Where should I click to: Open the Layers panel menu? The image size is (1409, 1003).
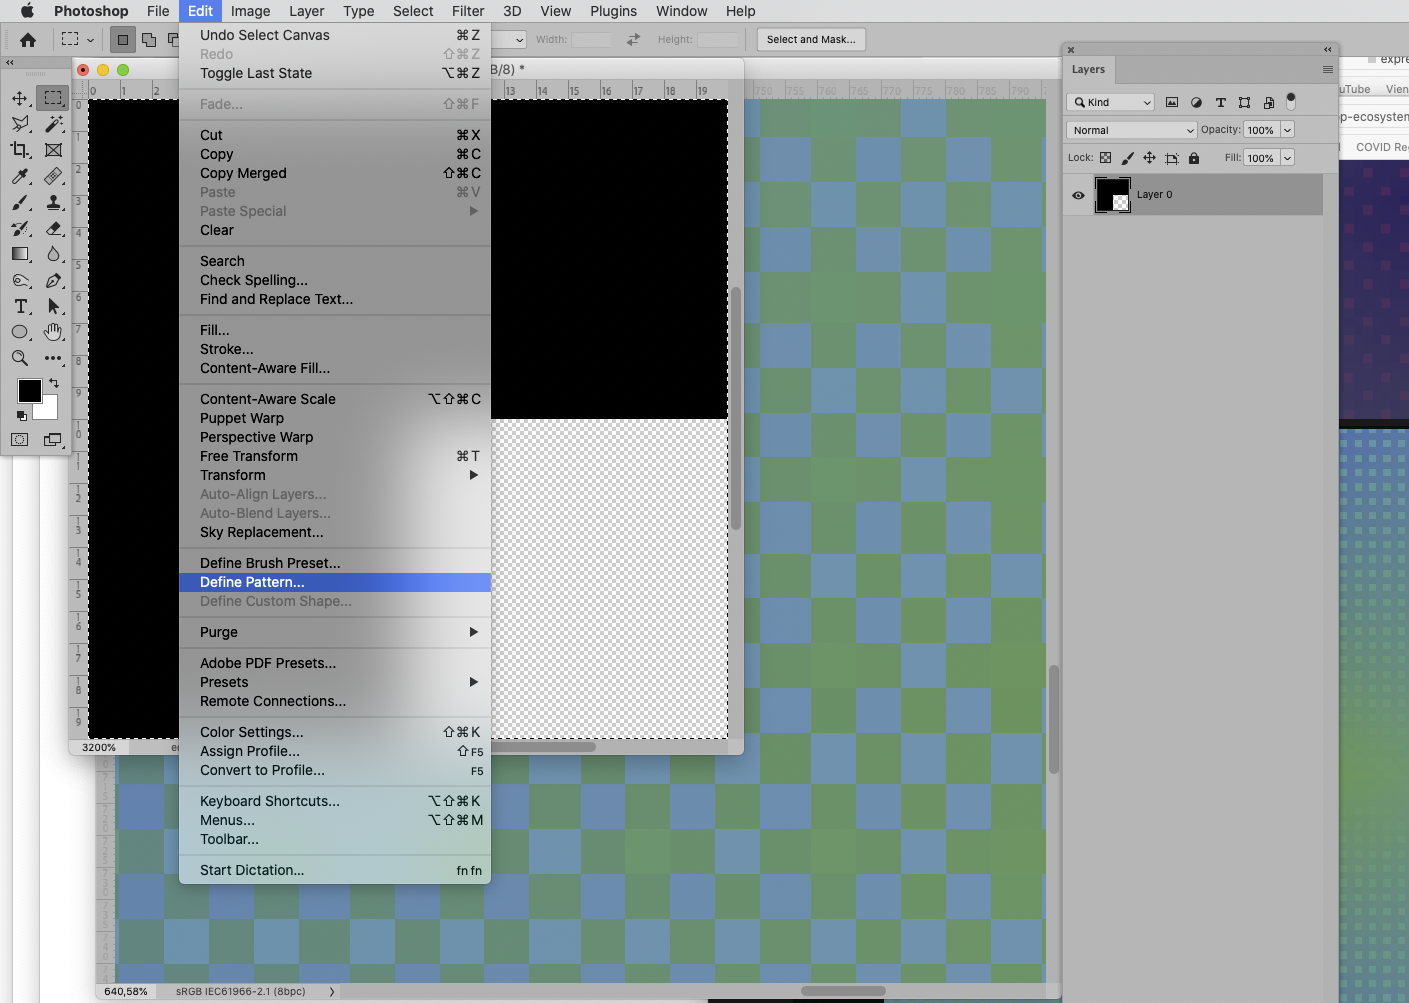[1328, 69]
